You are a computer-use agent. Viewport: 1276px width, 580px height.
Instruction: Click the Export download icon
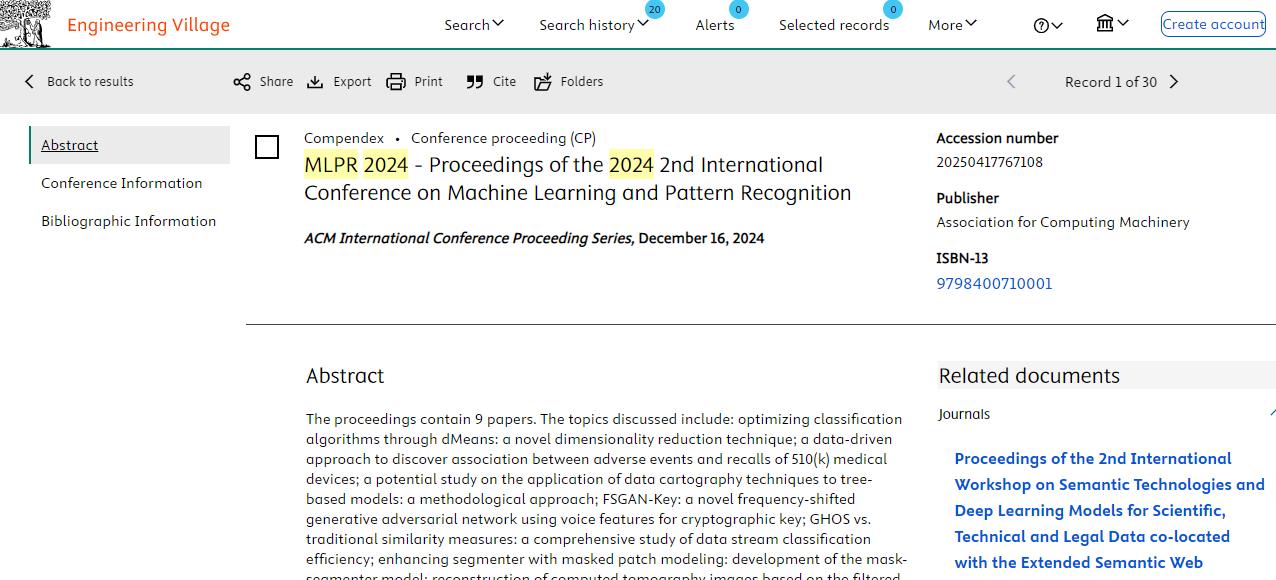click(x=315, y=82)
